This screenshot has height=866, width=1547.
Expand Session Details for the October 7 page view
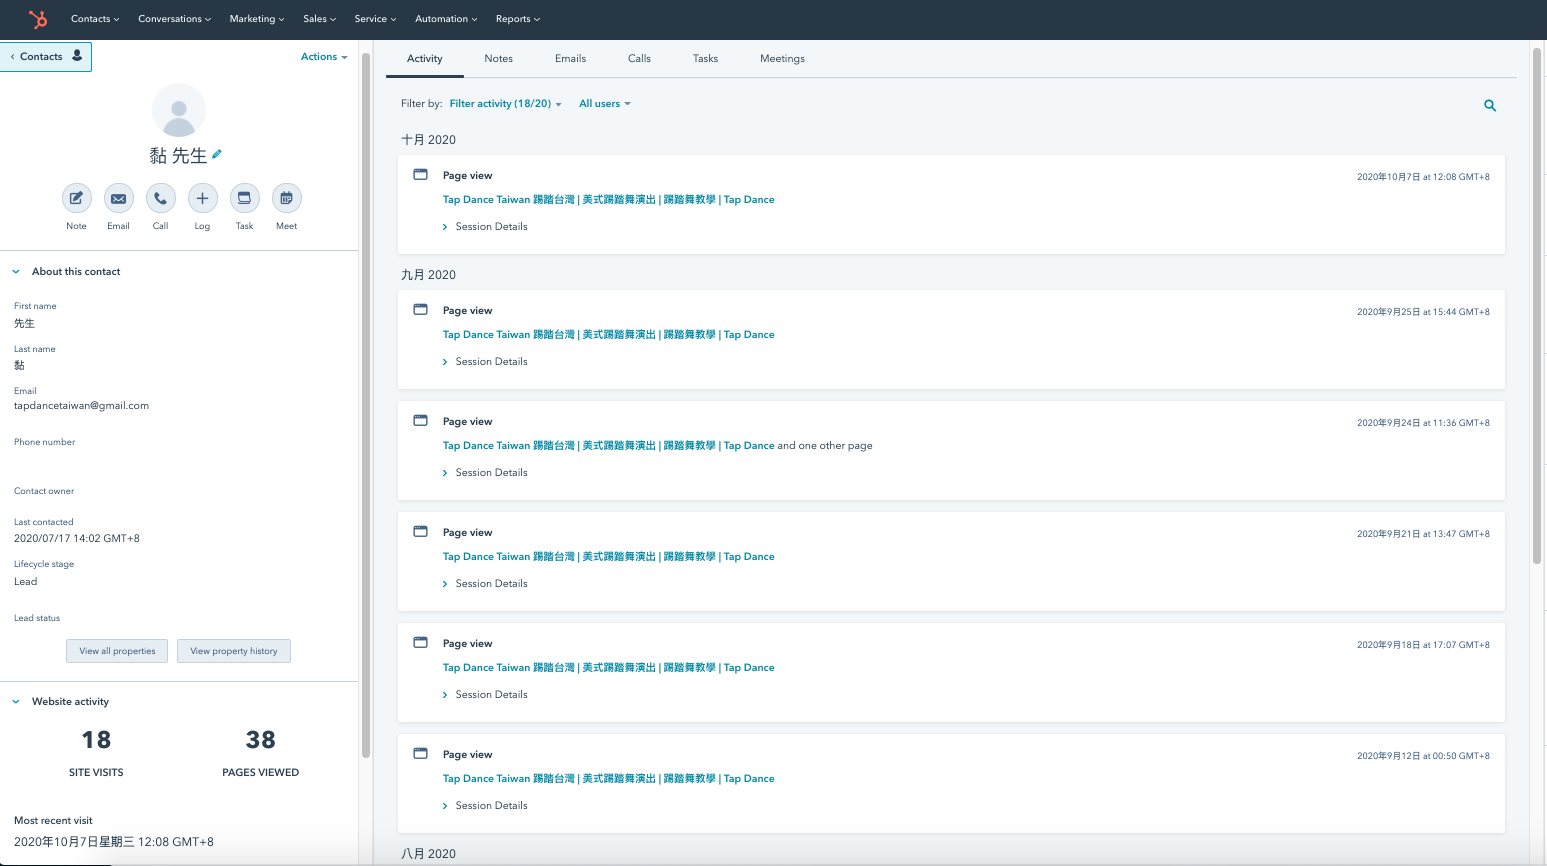[485, 226]
